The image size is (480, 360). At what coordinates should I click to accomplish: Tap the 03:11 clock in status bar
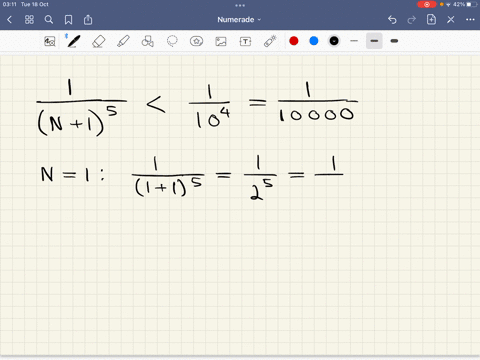coord(9,4)
